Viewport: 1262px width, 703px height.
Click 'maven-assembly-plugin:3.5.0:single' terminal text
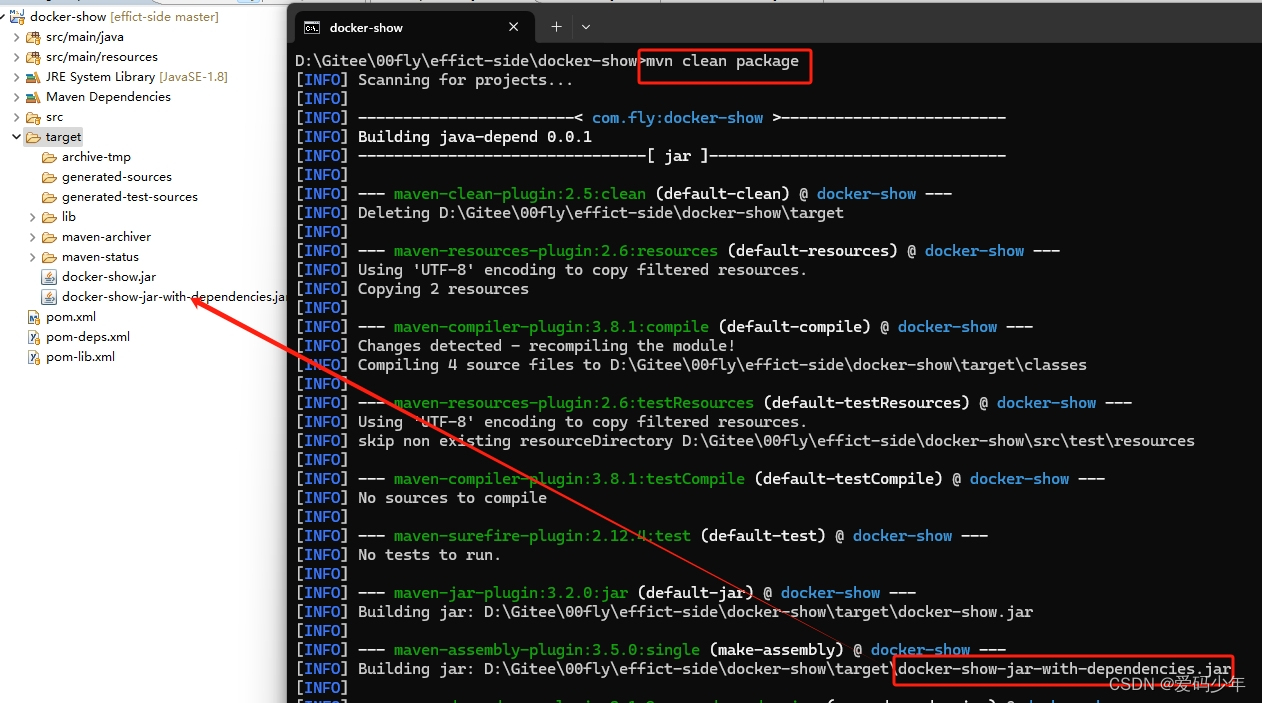point(547,650)
